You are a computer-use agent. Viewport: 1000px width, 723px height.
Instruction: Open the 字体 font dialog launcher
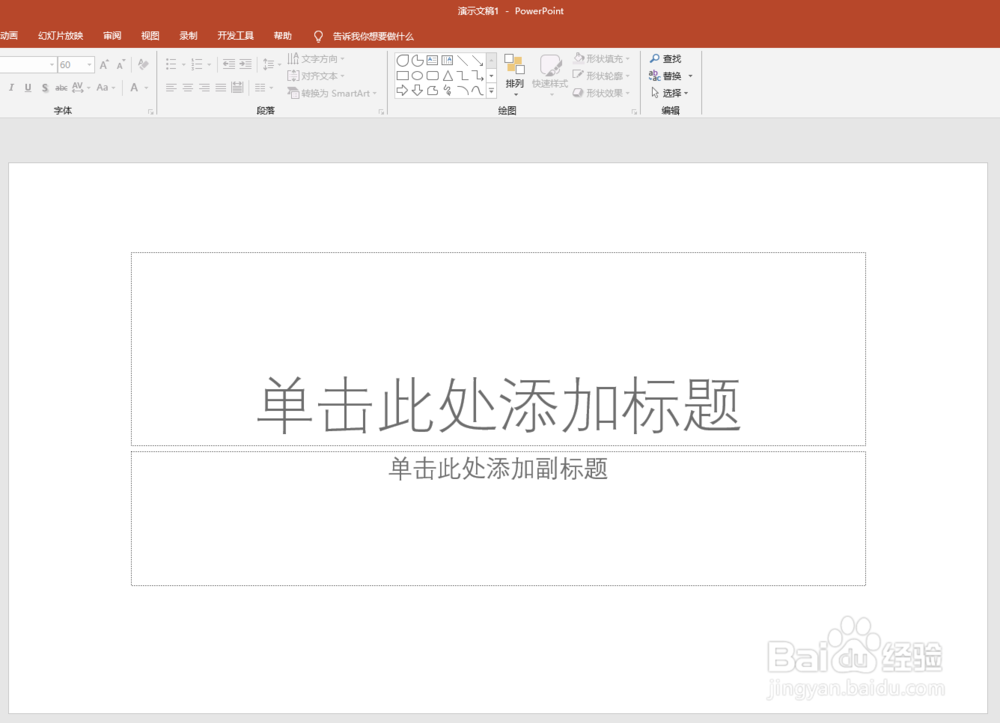click(x=151, y=112)
